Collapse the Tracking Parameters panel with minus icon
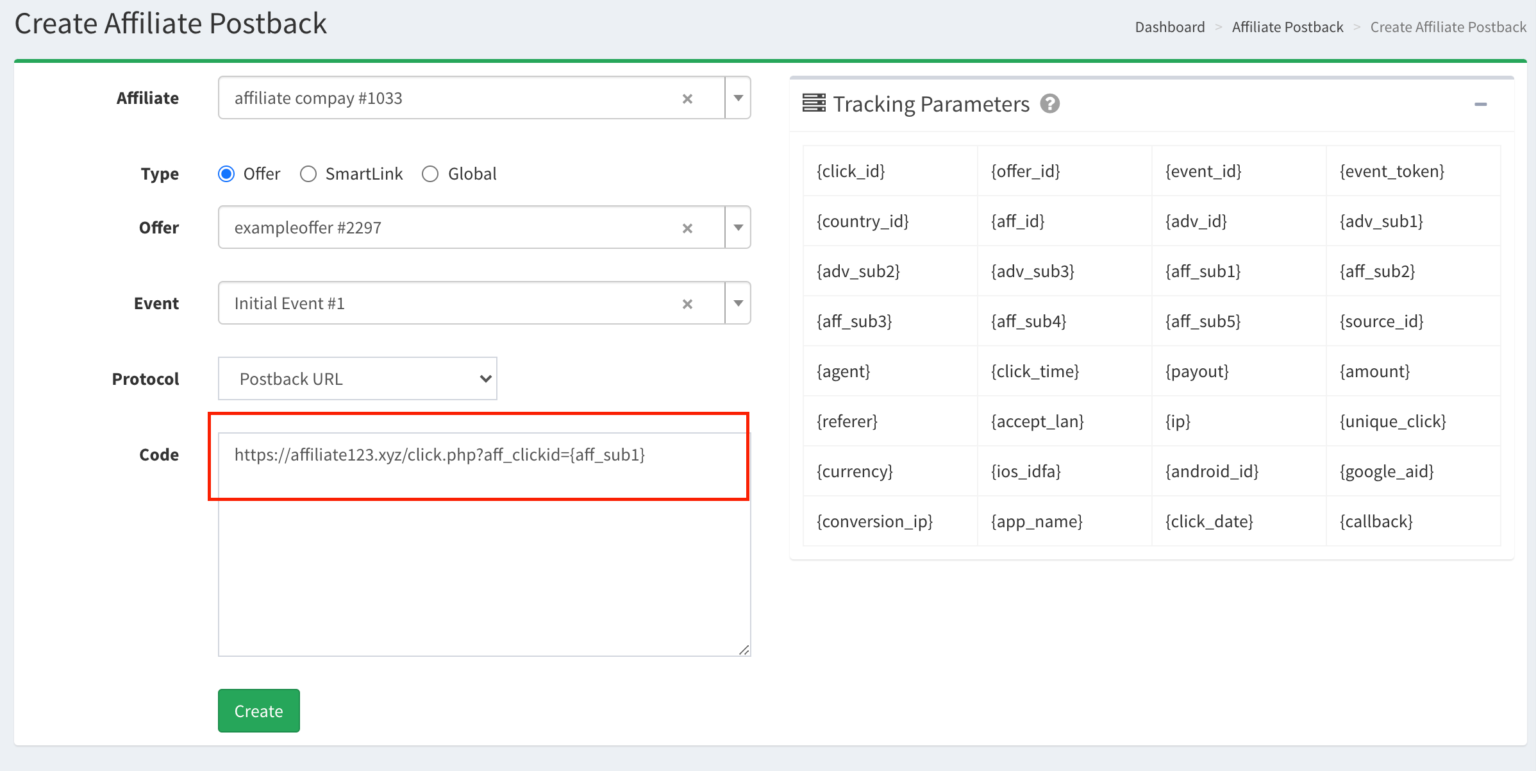 click(x=1480, y=104)
